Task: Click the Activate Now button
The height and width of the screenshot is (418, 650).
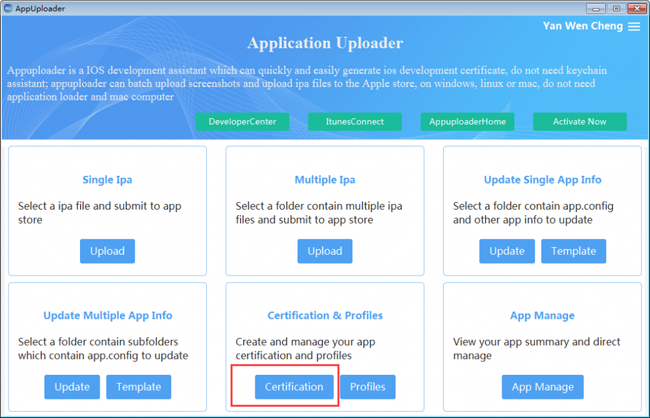Action: pos(580,122)
